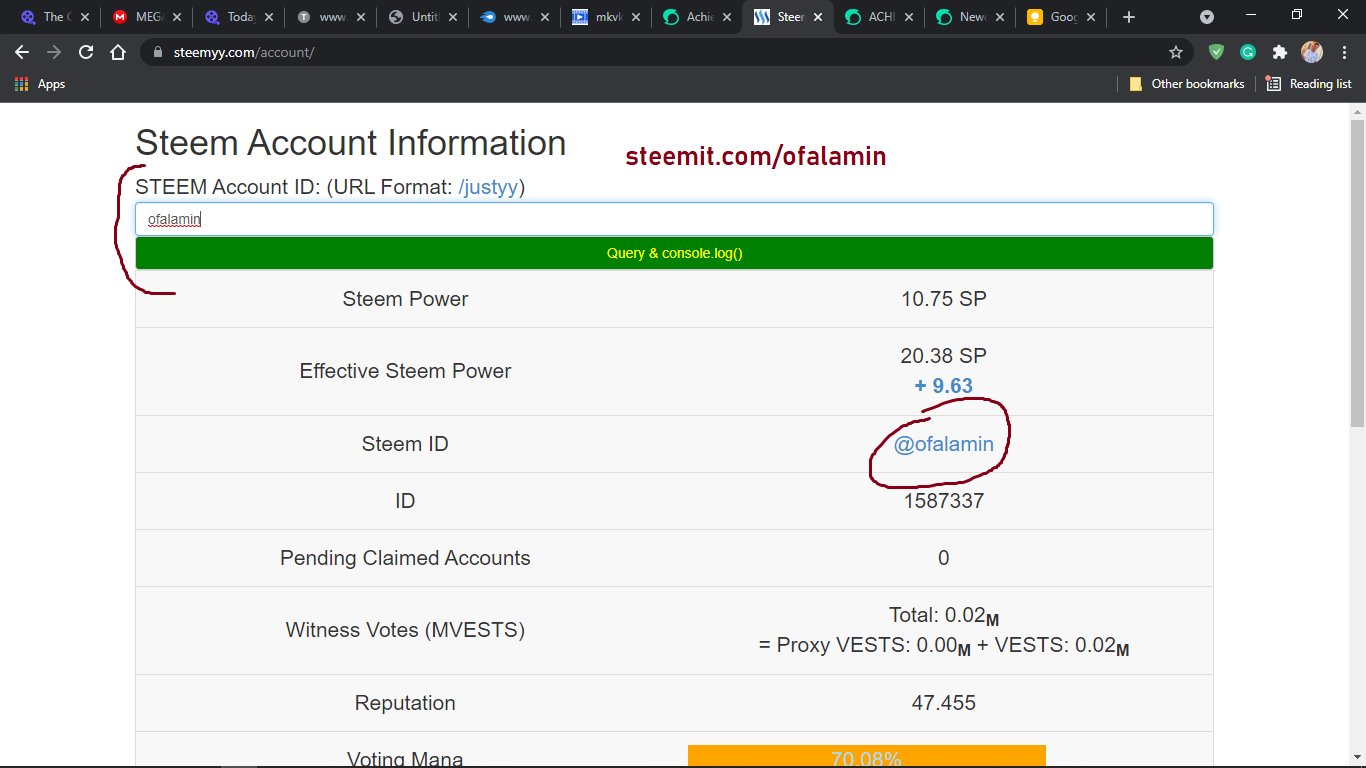Image resolution: width=1366 pixels, height=768 pixels.
Task: Open the Grammarly extension icon
Action: coord(1248,52)
